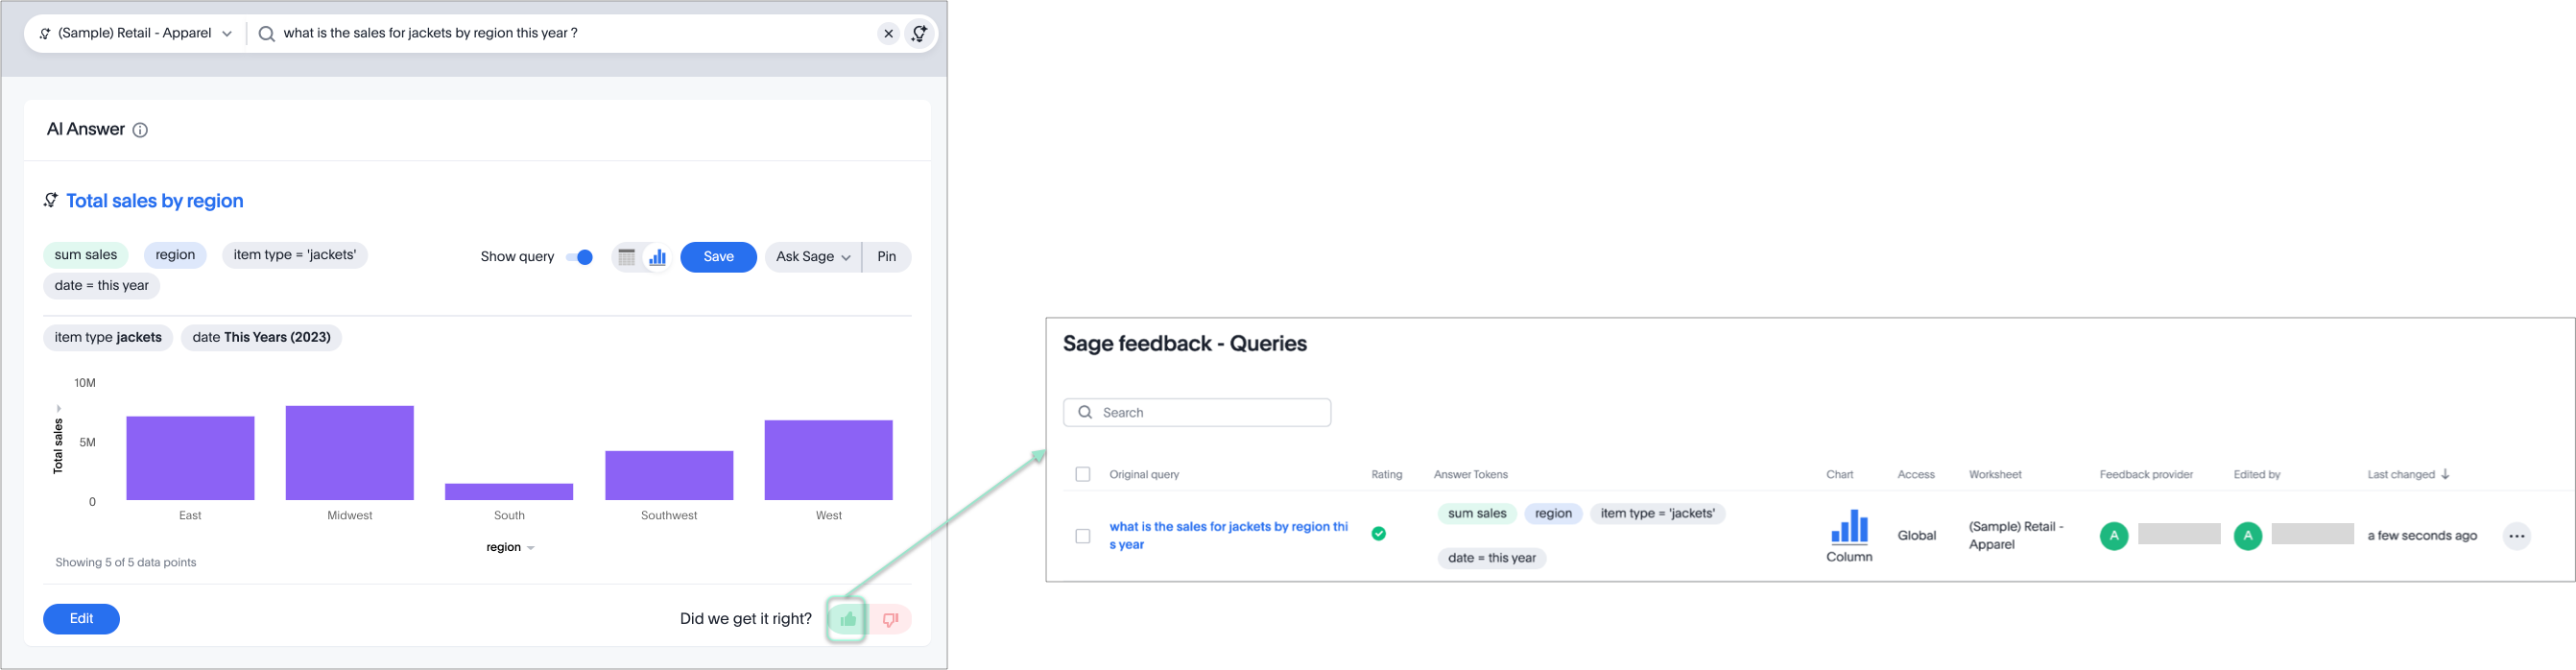The image size is (2576, 670).
Task: Switch to chart view icon
Action: click(657, 258)
